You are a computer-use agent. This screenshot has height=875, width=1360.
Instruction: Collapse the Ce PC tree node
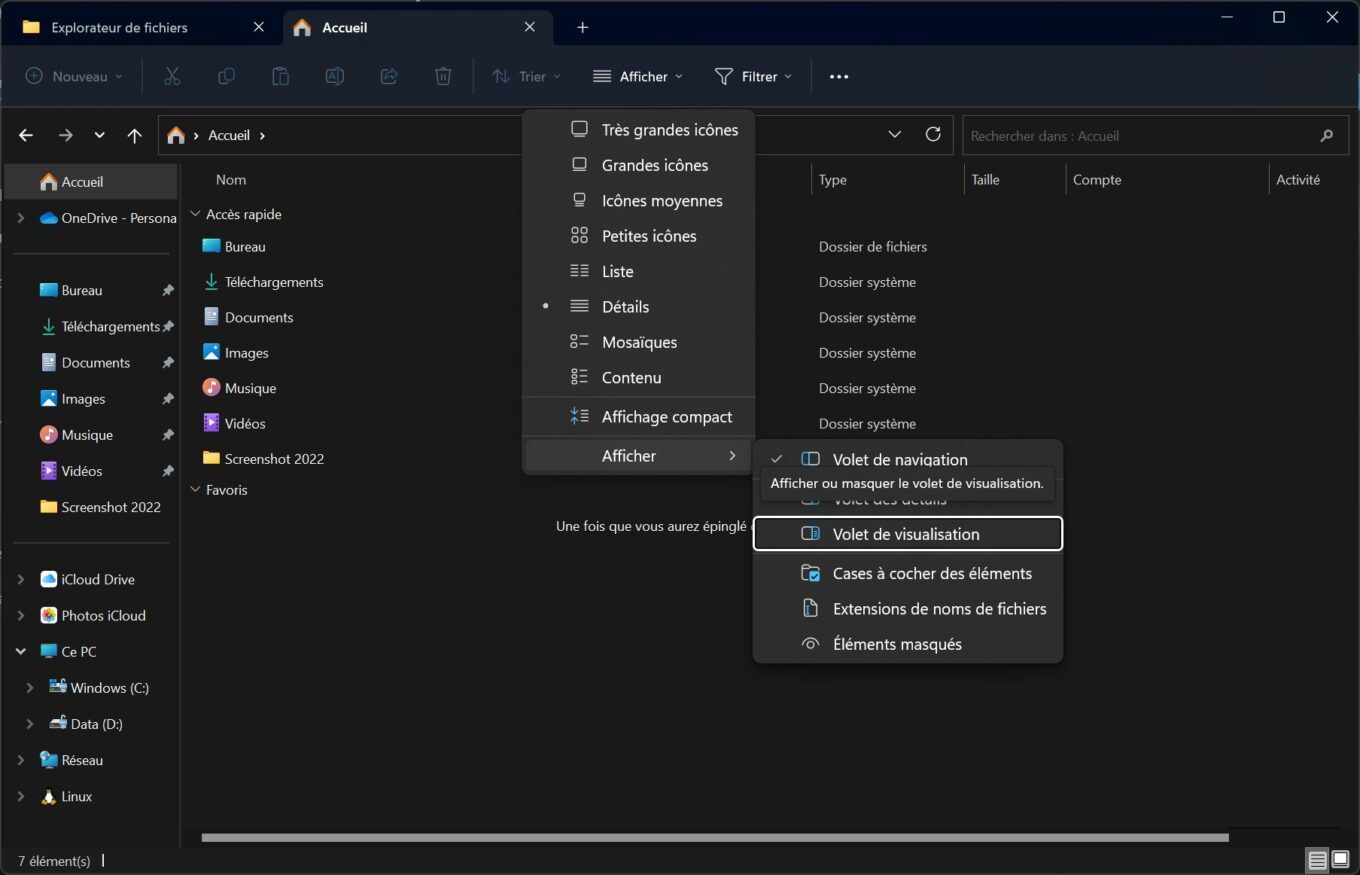pyautogui.click(x=21, y=651)
